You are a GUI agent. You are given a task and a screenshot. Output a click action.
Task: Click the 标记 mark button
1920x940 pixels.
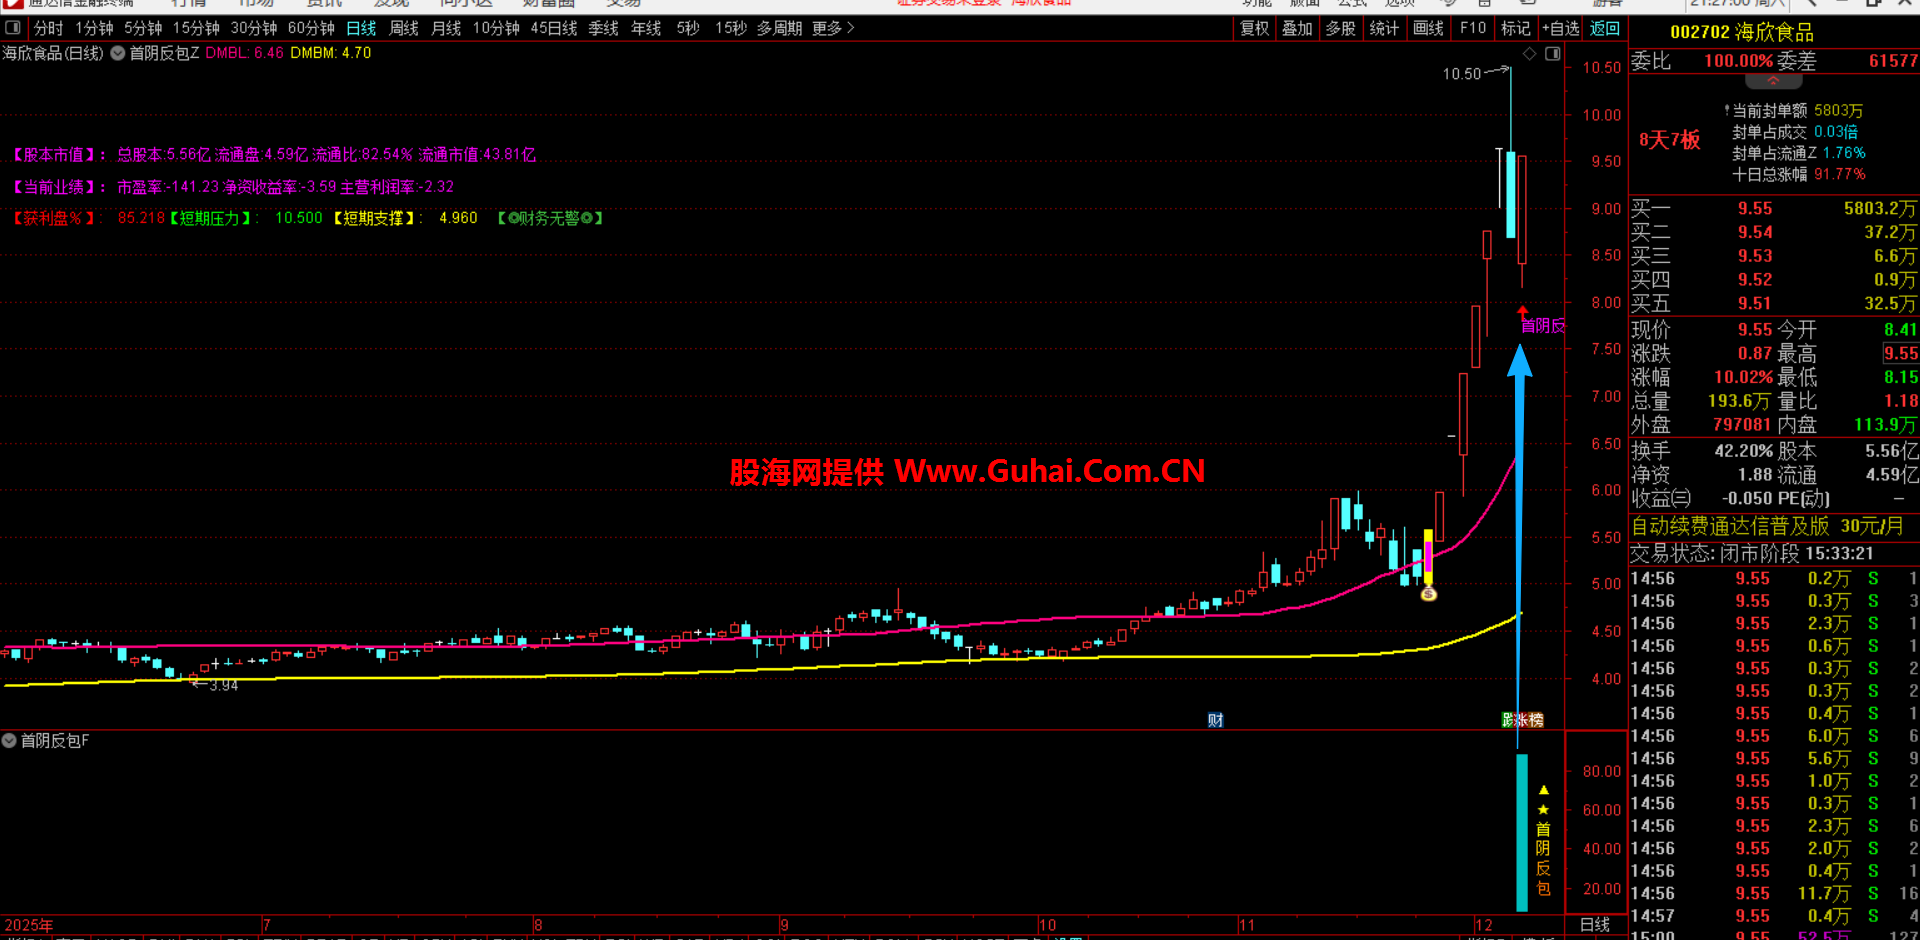tap(1516, 28)
